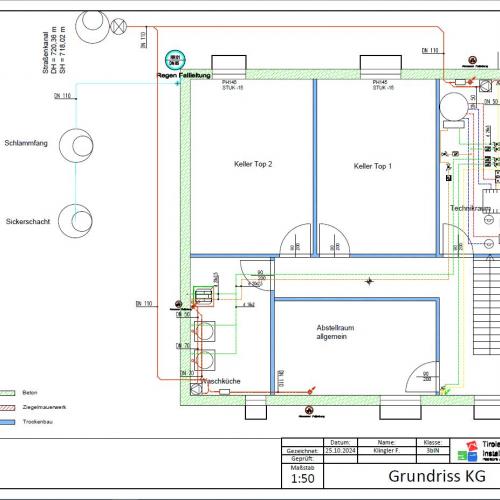Select the 'SH = 718,02 m' elevation text
This screenshot has width=500, height=500.
point(63,50)
